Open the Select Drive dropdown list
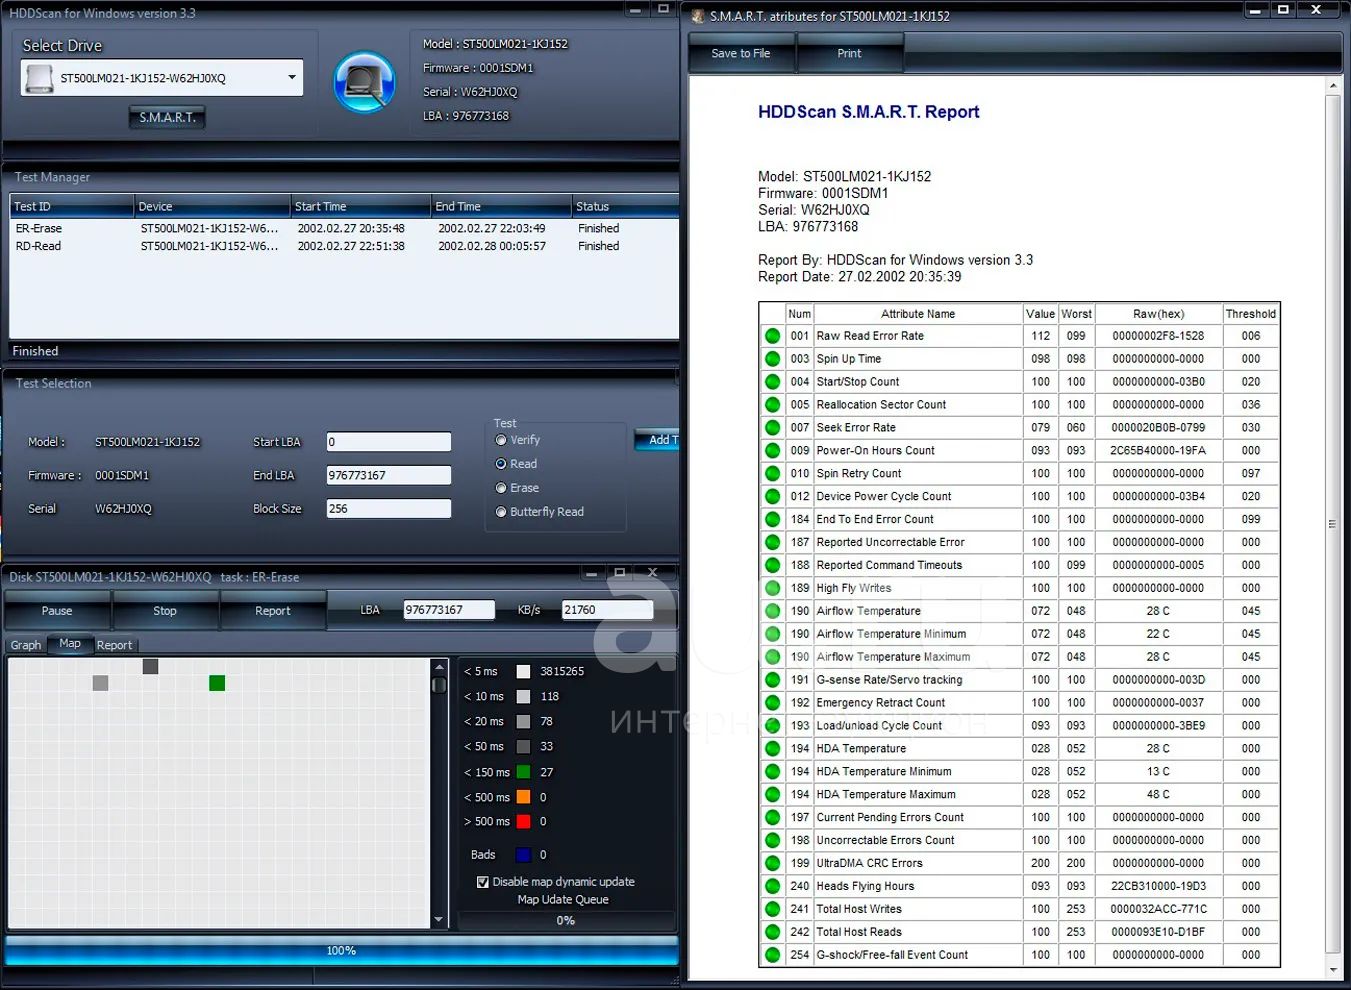Image resolution: width=1351 pixels, height=990 pixels. (x=291, y=78)
